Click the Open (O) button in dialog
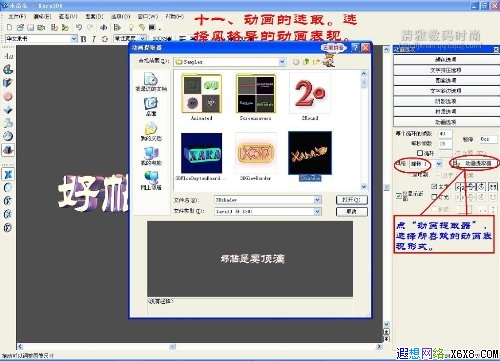The height and width of the screenshot is (361, 500). [x=352, y=200]
